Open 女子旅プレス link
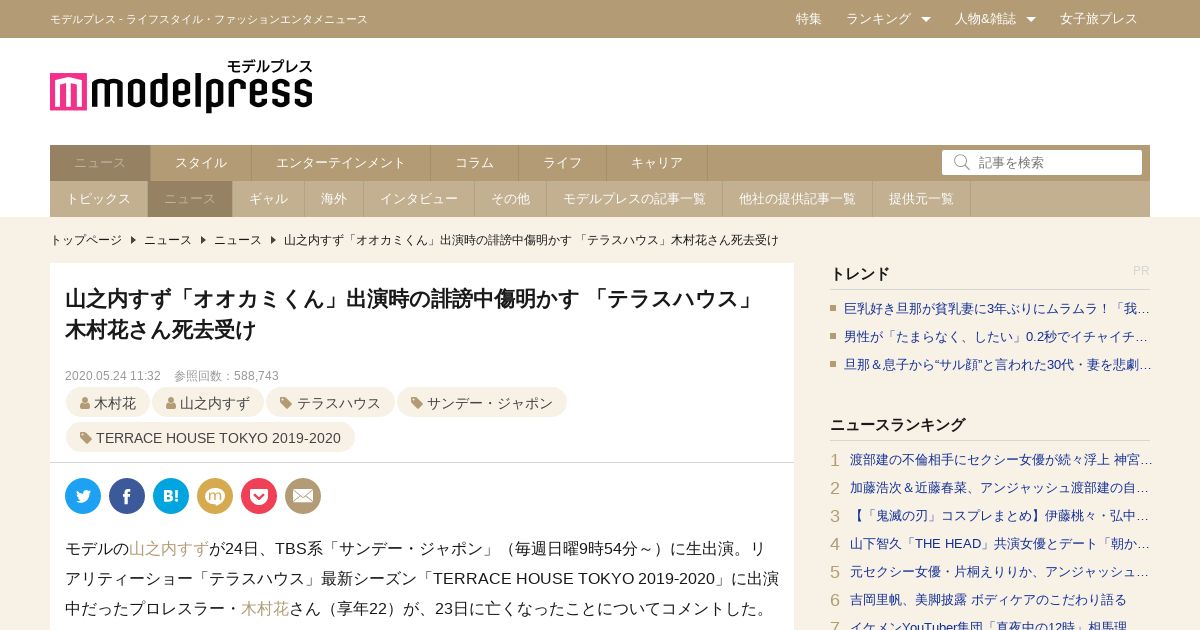The image size is (1200, 630). [x=1099, y=19]
